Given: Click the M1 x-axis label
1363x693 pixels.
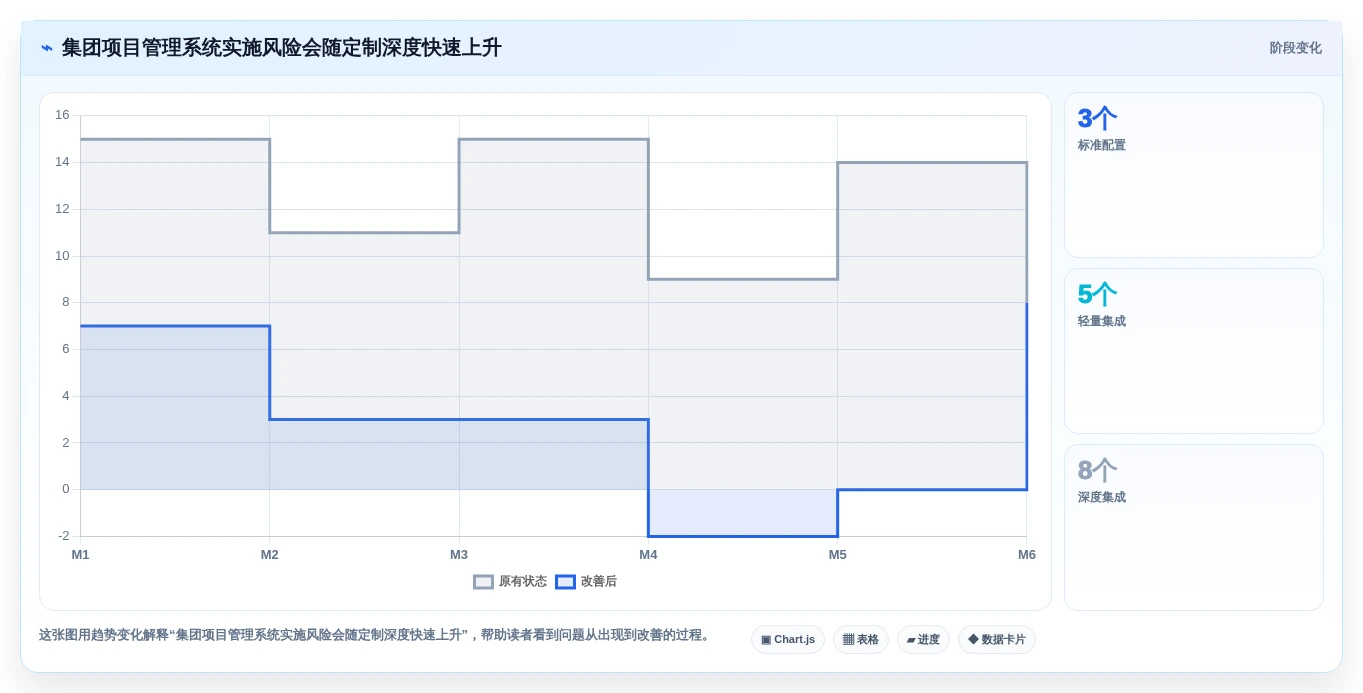Looking at the screenshot, I should (x=80, y=555).
